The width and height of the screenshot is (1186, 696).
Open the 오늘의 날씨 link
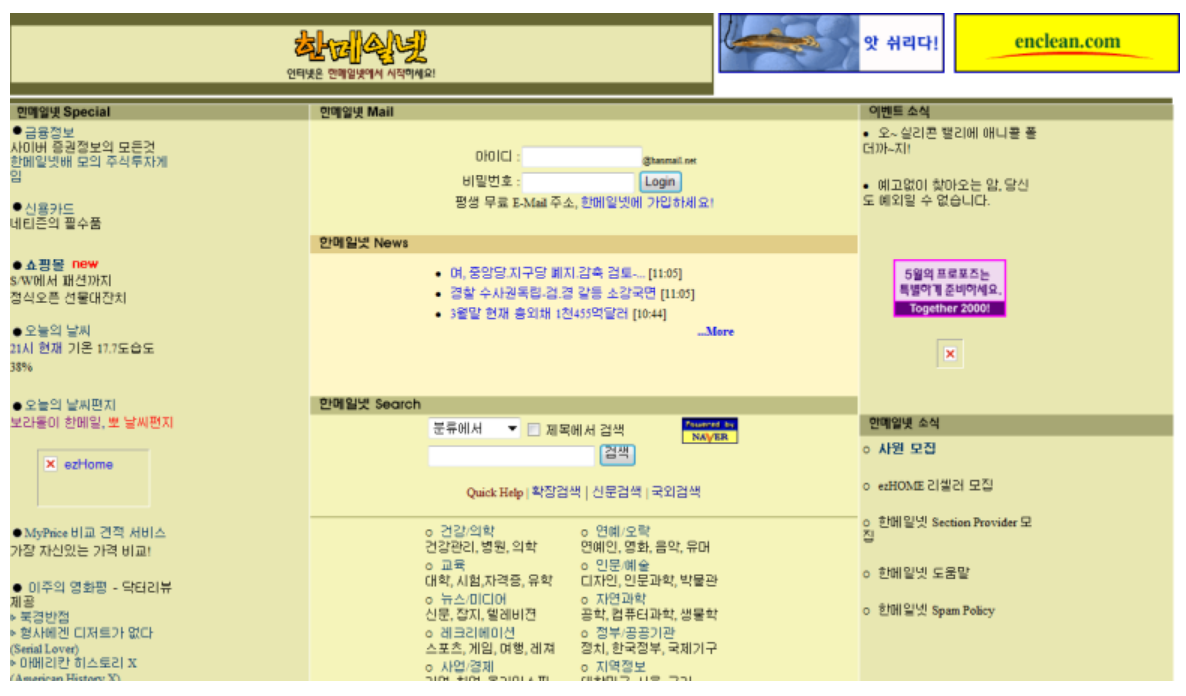pyautogui.click(x=57, y=331)
